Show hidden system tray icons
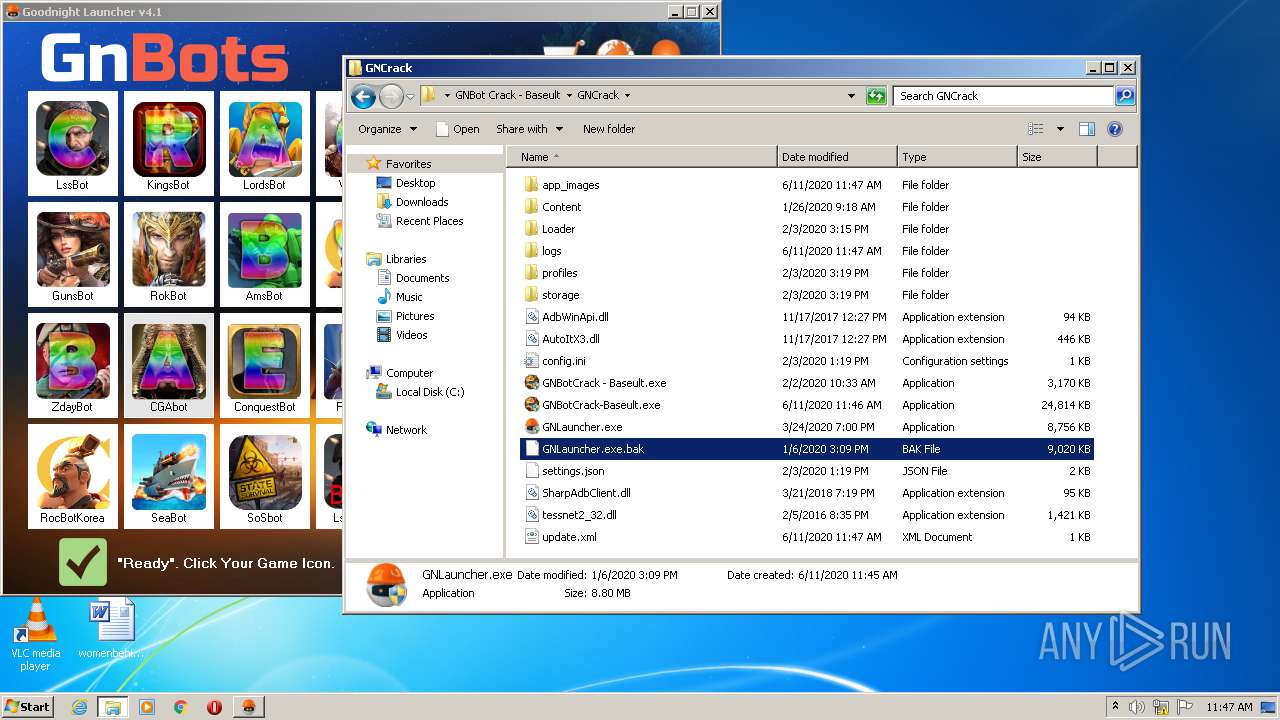1280x720 pixels. [x=1115, y=707]
